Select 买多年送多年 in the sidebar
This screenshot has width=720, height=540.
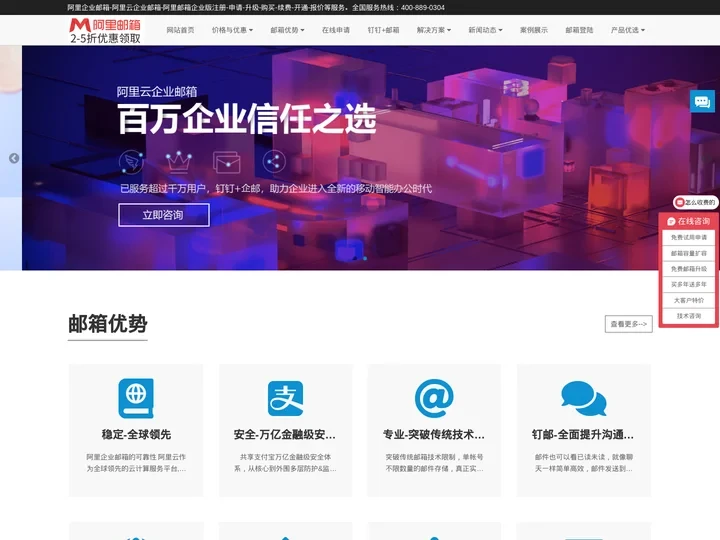point(688,284)
